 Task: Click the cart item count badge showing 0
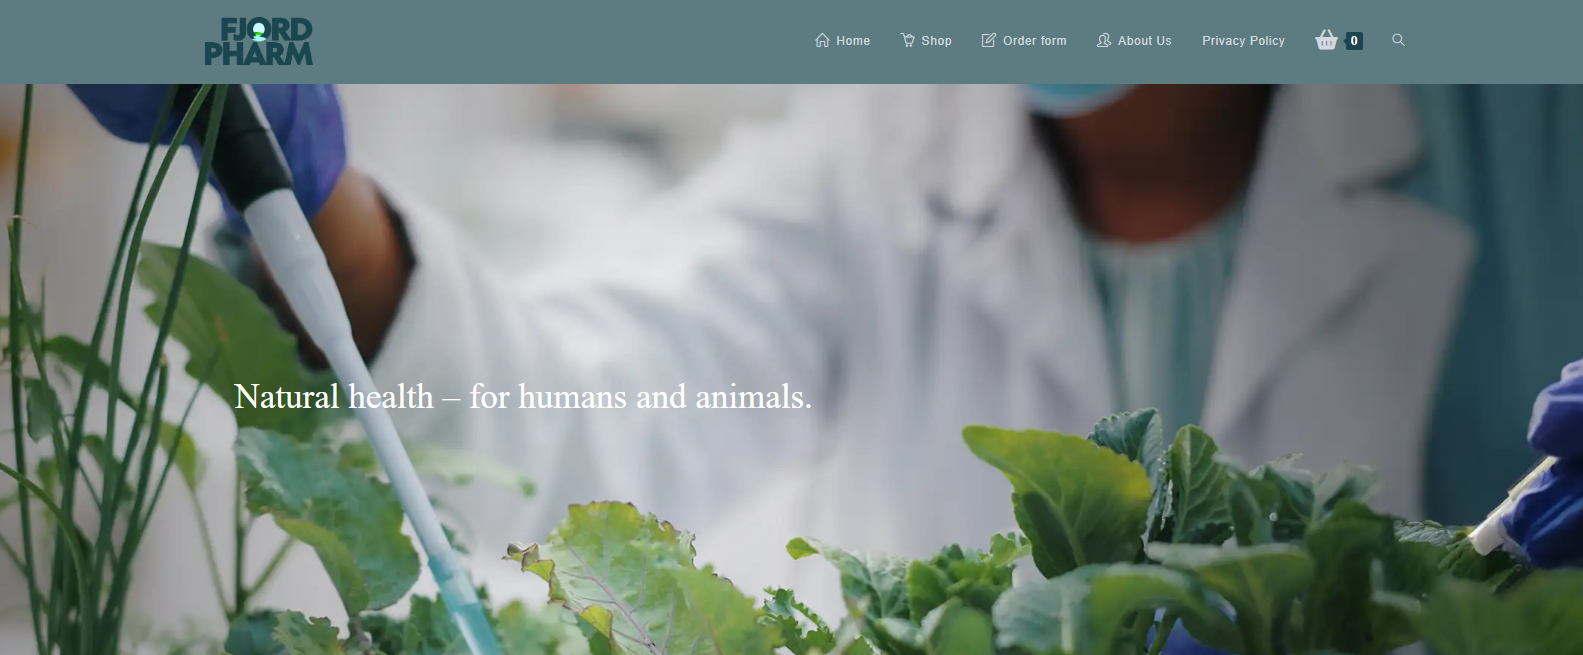pos(1354,41)
